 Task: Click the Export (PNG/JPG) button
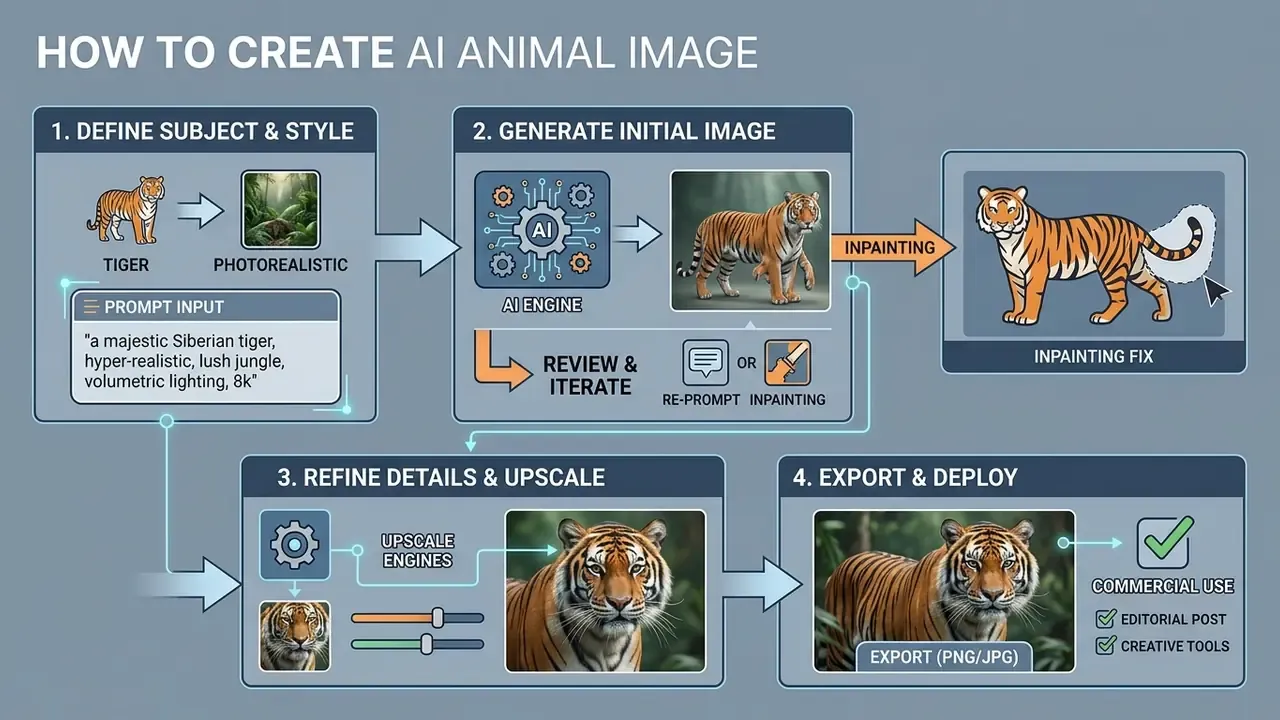click(x=944, y=657)
